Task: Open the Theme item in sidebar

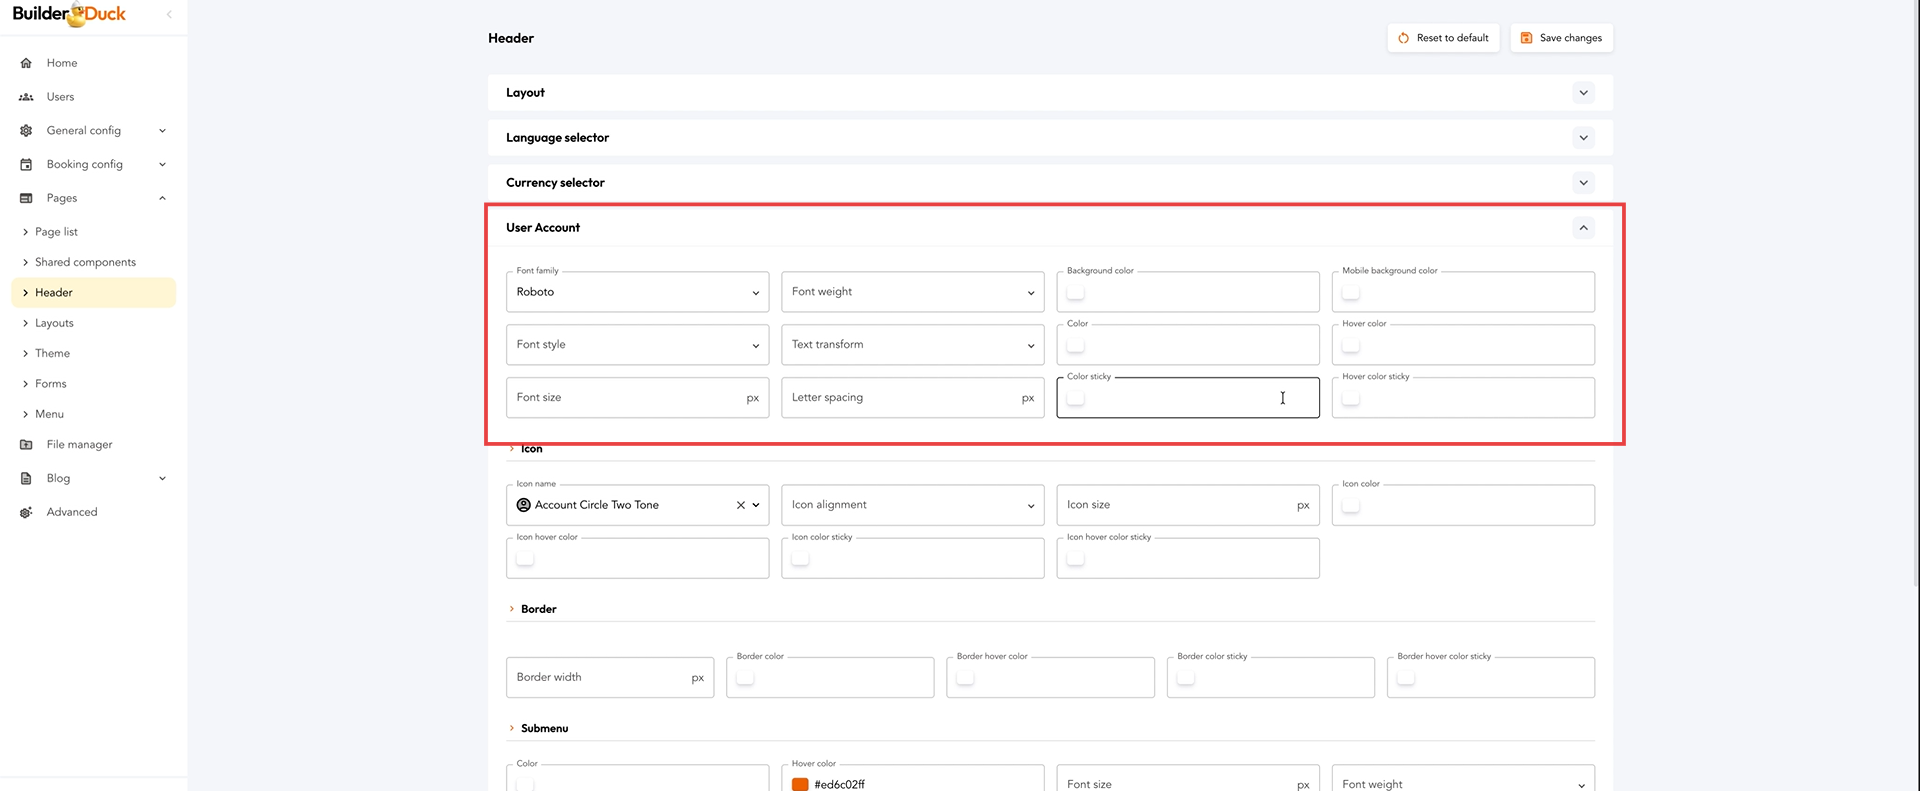Action: click(52, 354)
